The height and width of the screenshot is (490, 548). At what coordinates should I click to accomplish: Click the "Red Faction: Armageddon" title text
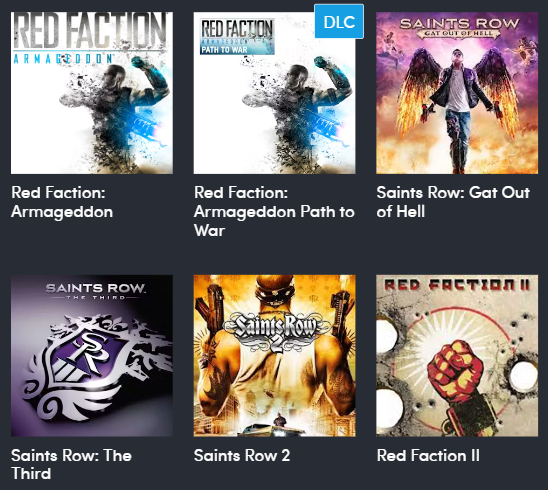tap(62, 202)
